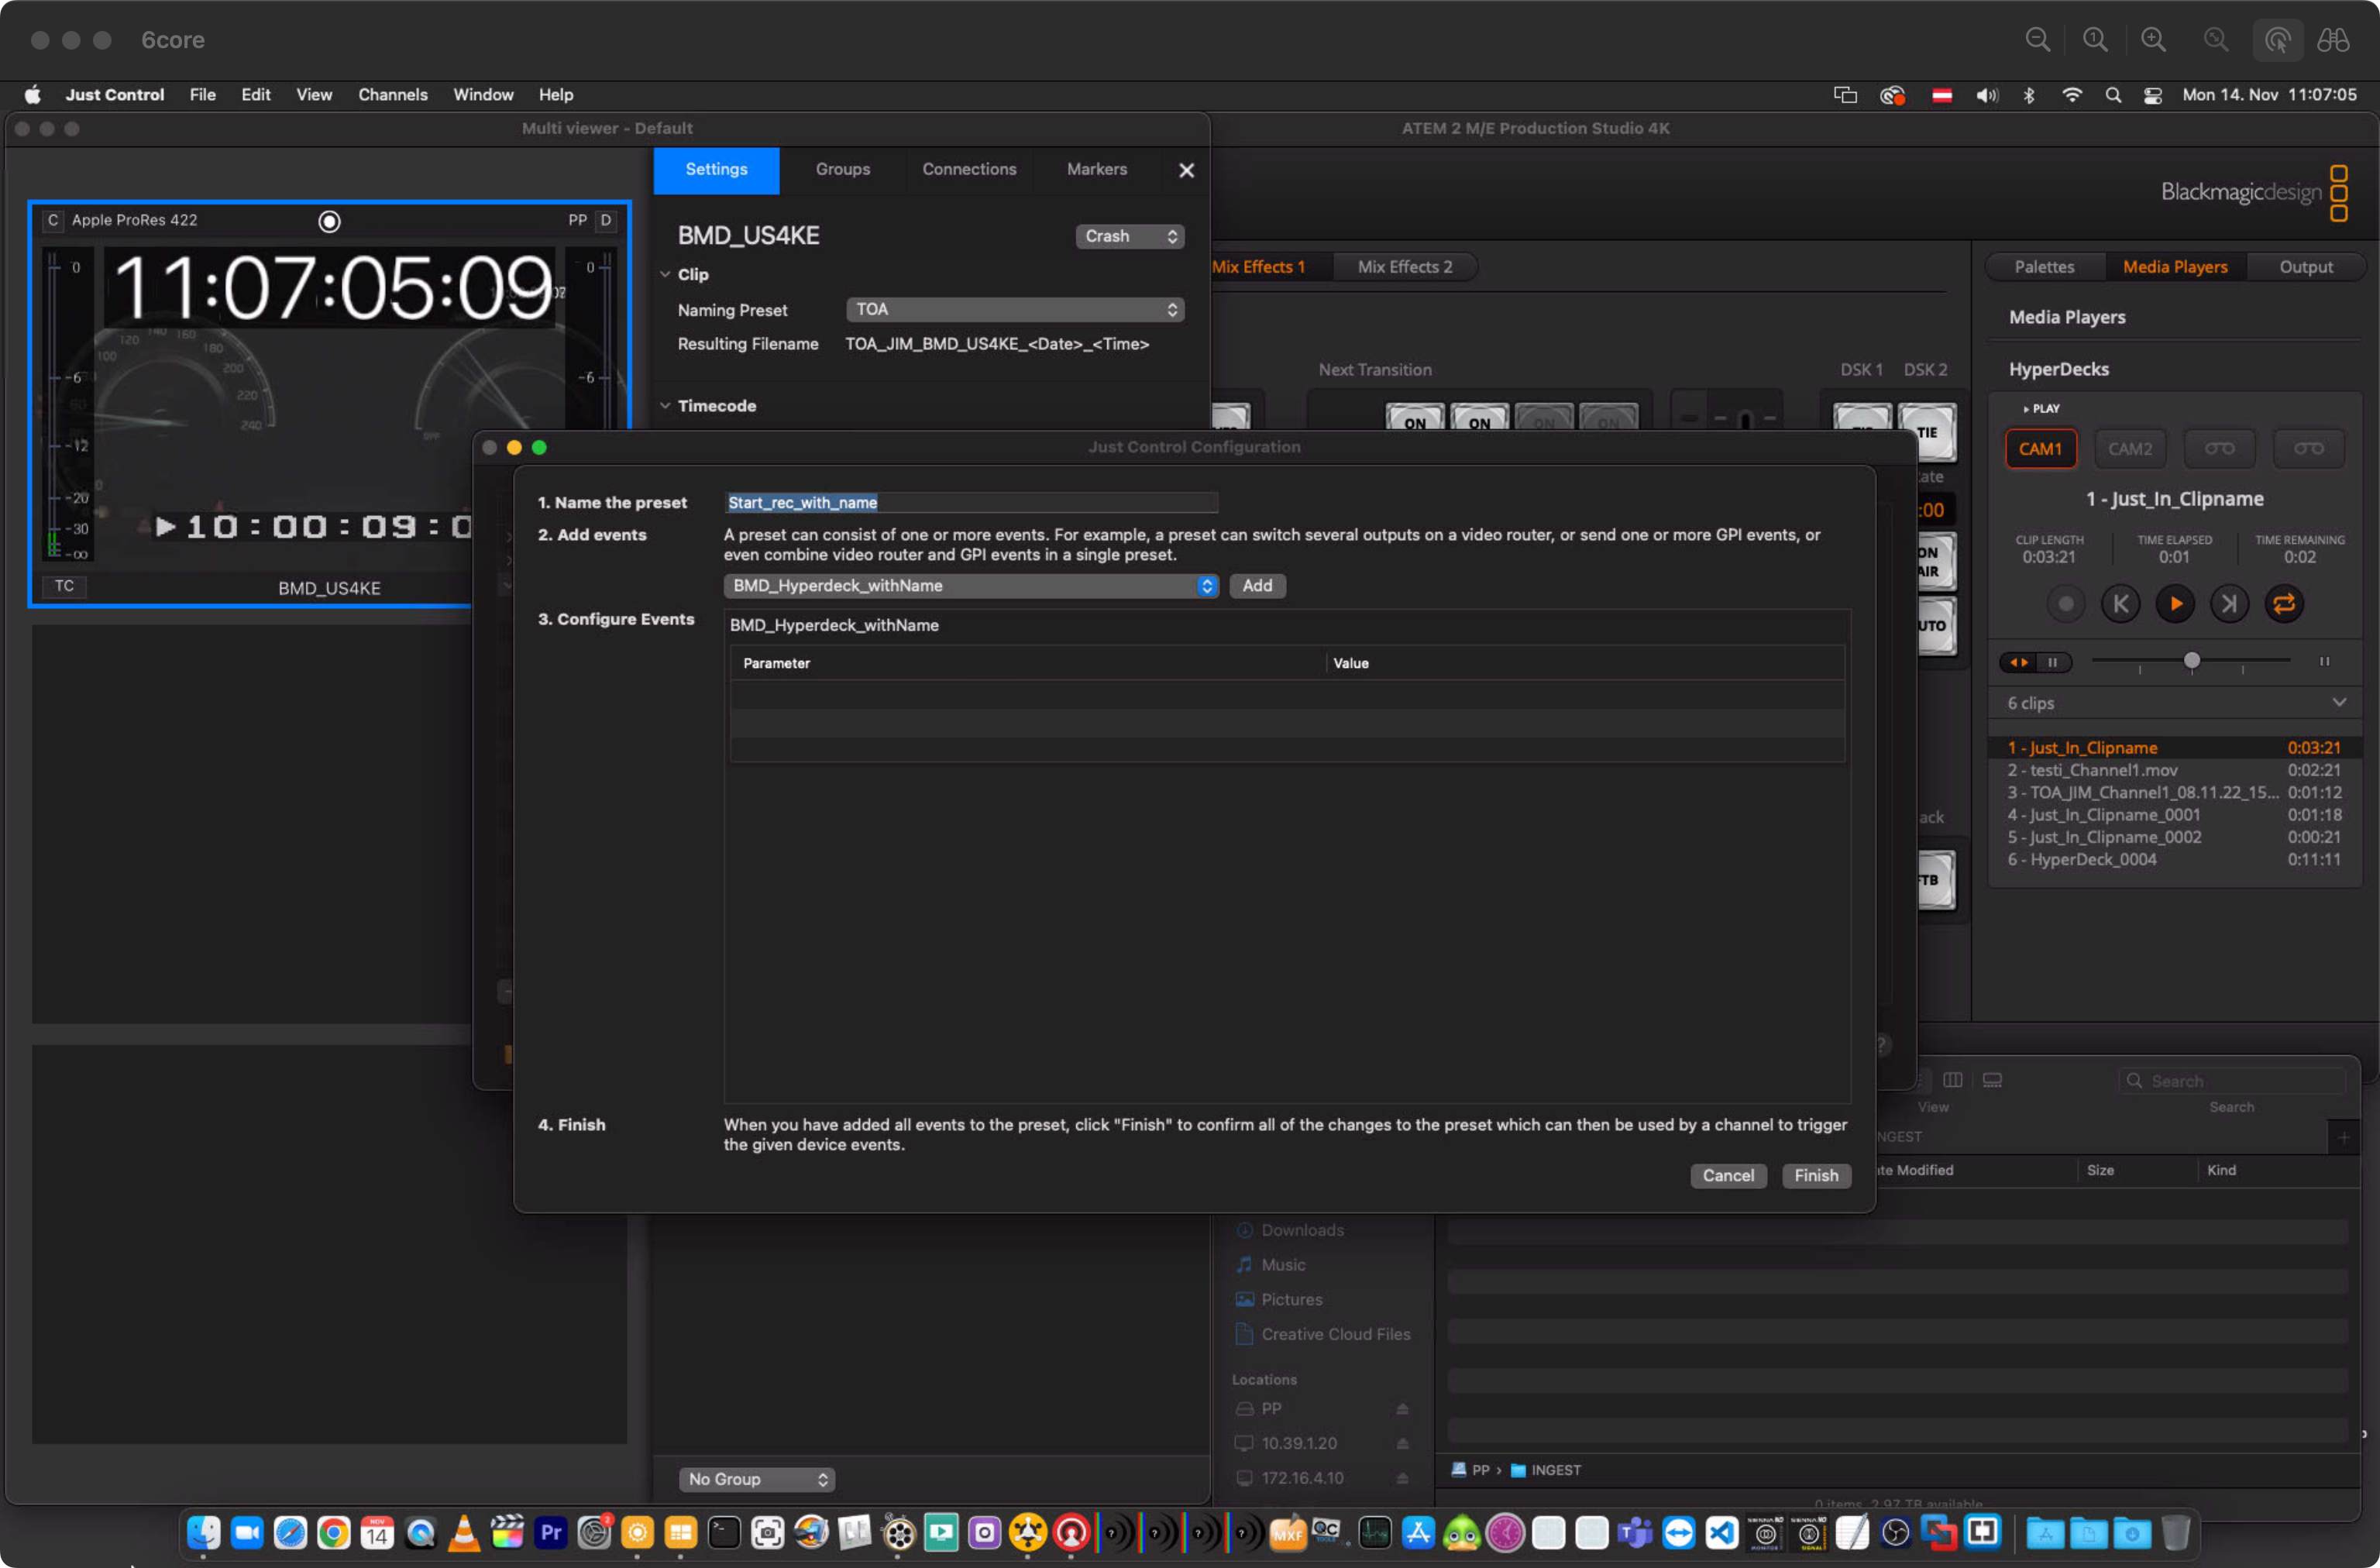Viewport: 2380px width, 1568px height.
Task: Click the record indicator in the BMD_US4KE viewer
Action: click(329, 221)
